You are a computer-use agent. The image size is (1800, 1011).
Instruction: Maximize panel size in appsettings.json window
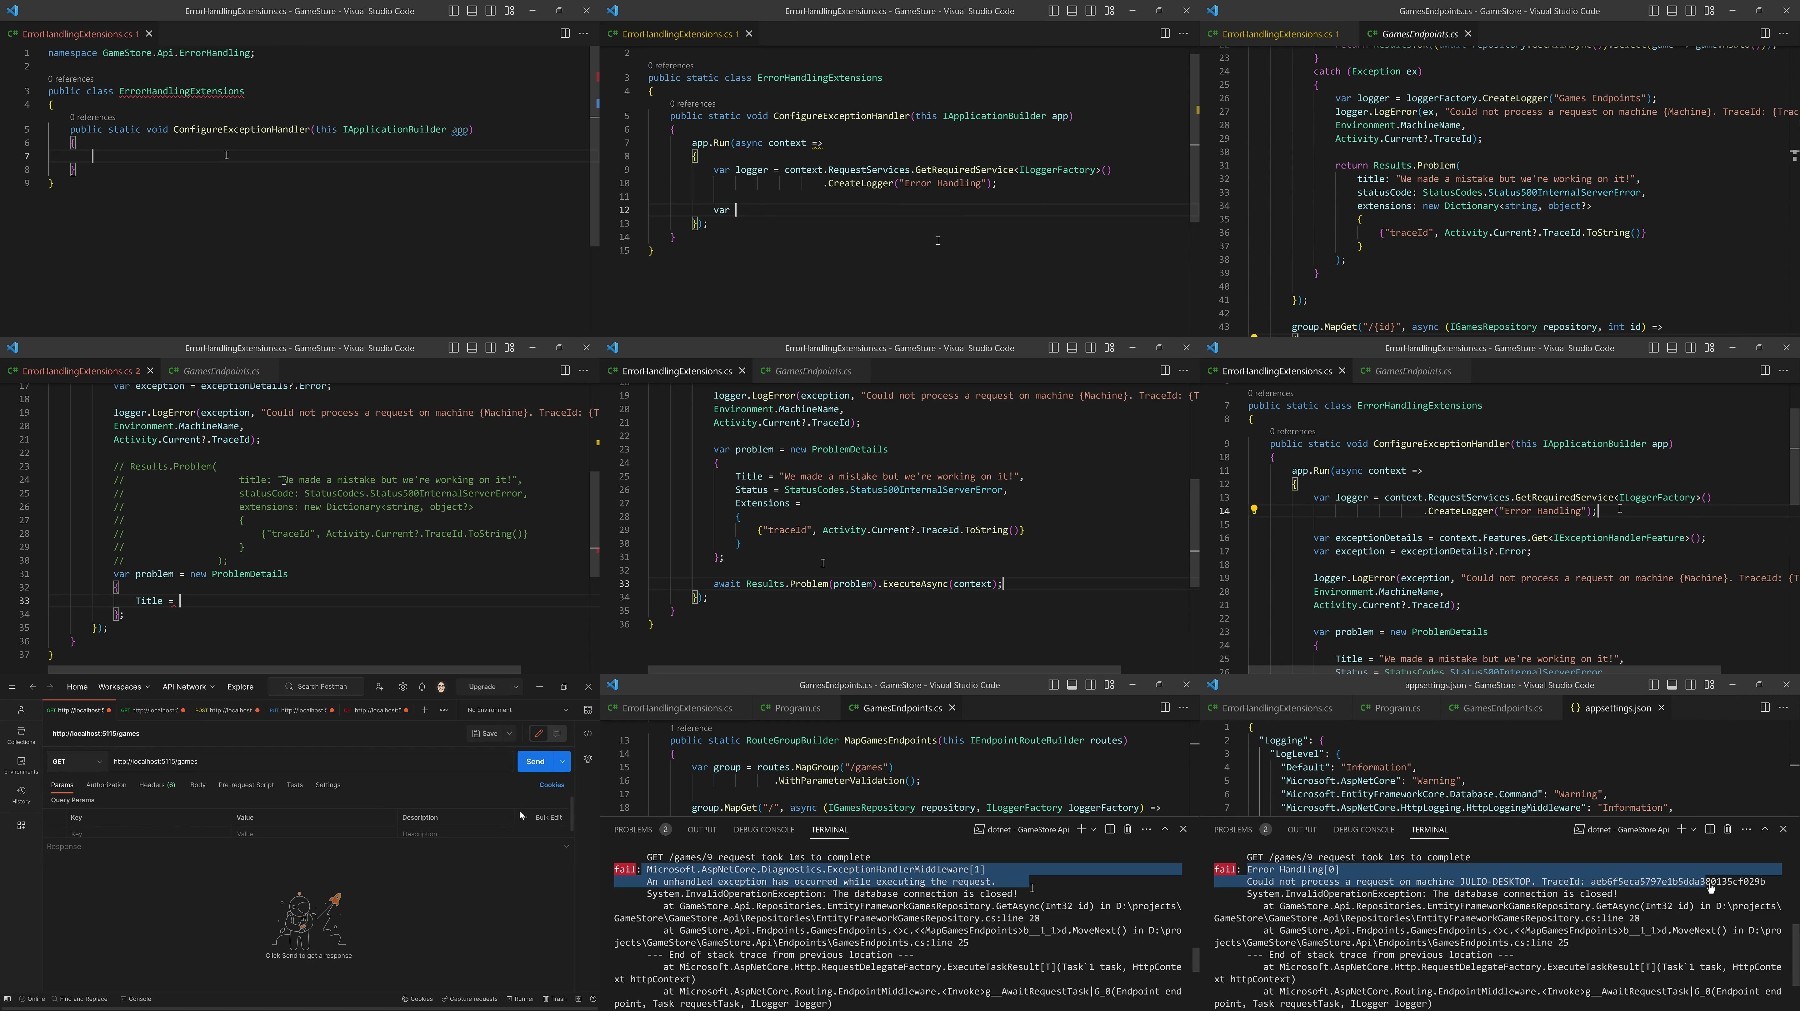(x=1765, y=829)
